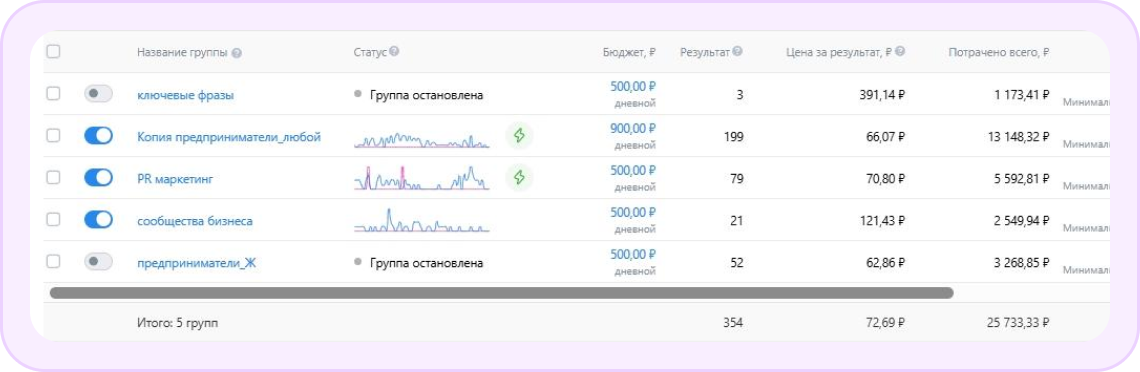Click result value 21
1140x372 pixels.
click(x=736, y=221)
